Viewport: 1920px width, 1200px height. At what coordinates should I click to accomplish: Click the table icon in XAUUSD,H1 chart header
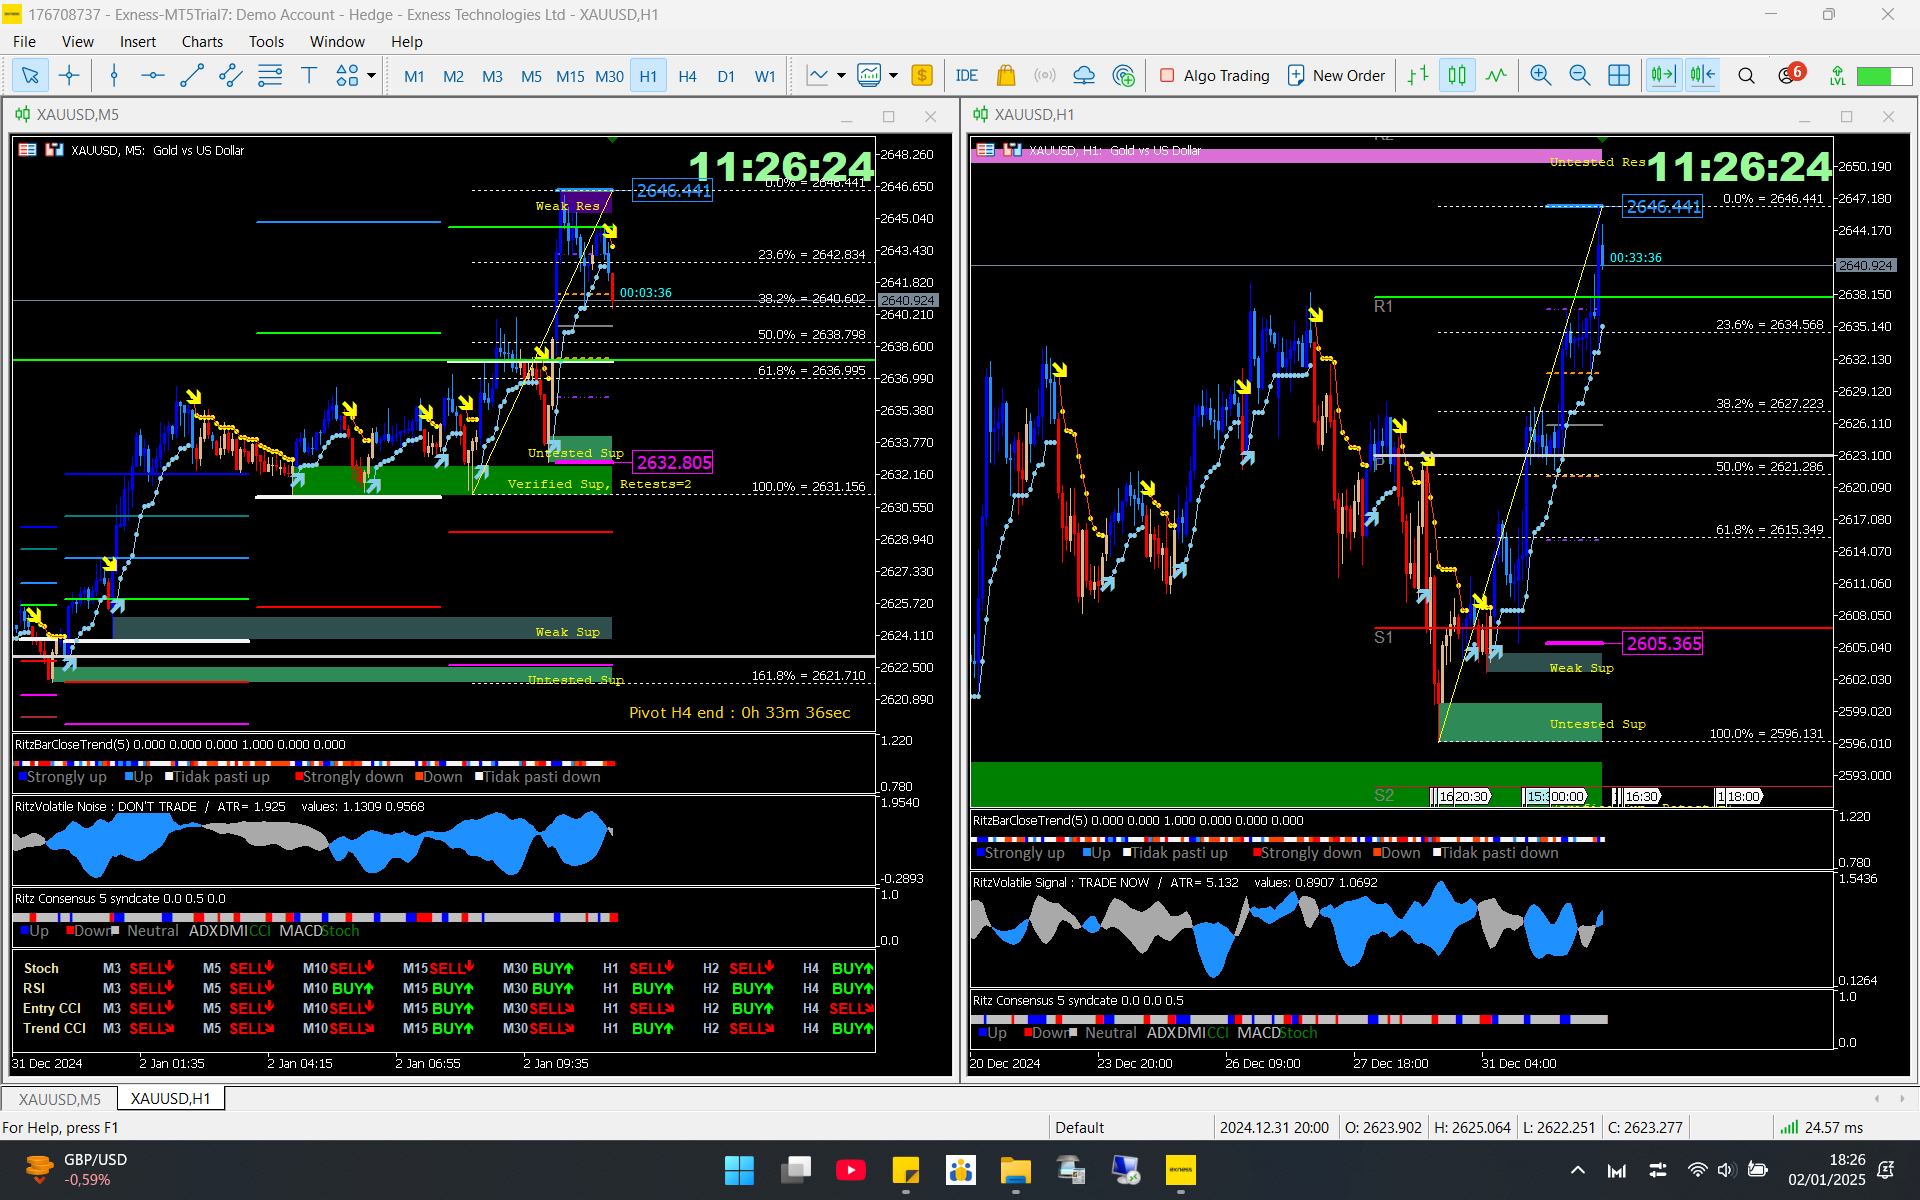point(985,150)
